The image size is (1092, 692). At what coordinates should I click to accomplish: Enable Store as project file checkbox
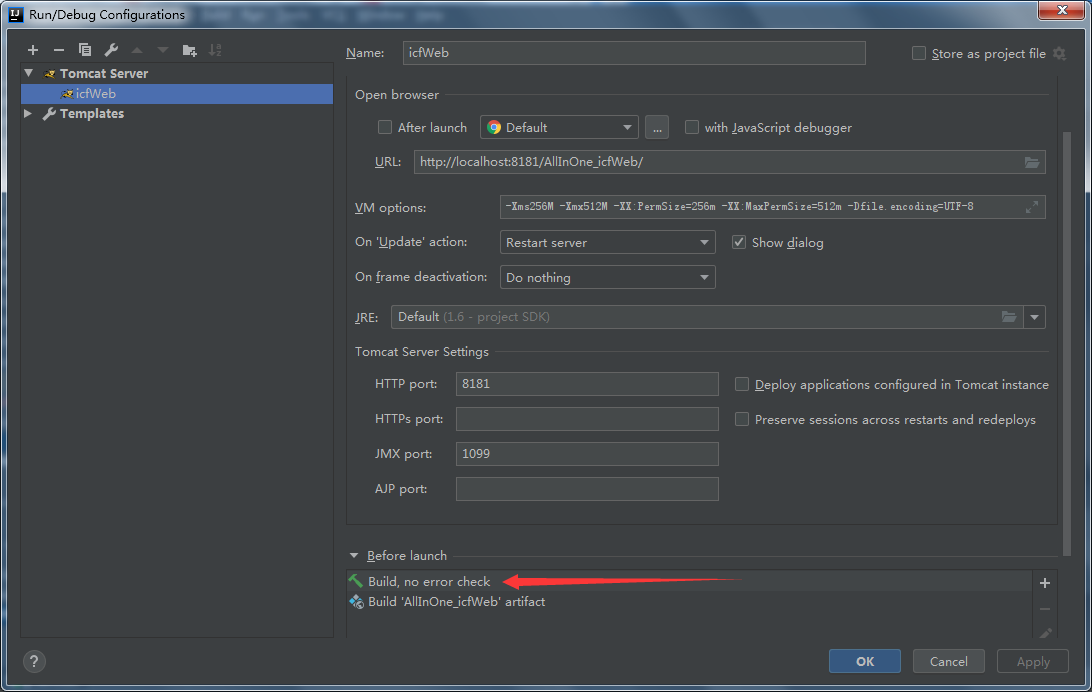point(919,54)
